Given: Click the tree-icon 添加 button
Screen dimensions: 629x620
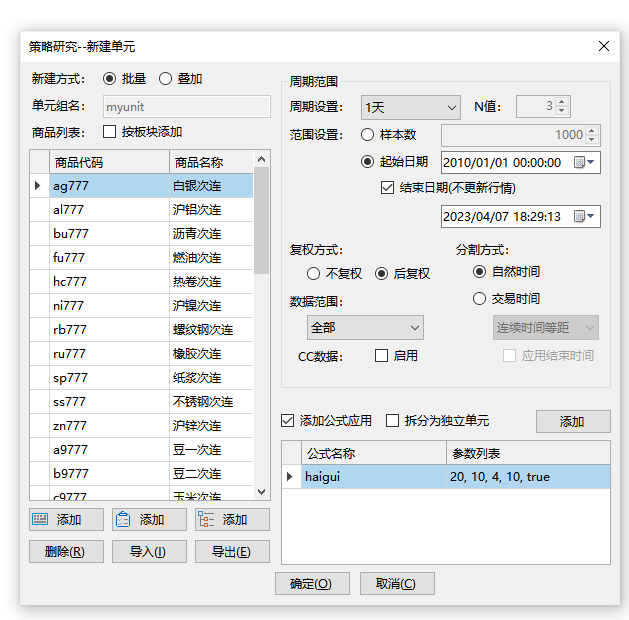Looking at the screenshot, I should click(232, 520).
